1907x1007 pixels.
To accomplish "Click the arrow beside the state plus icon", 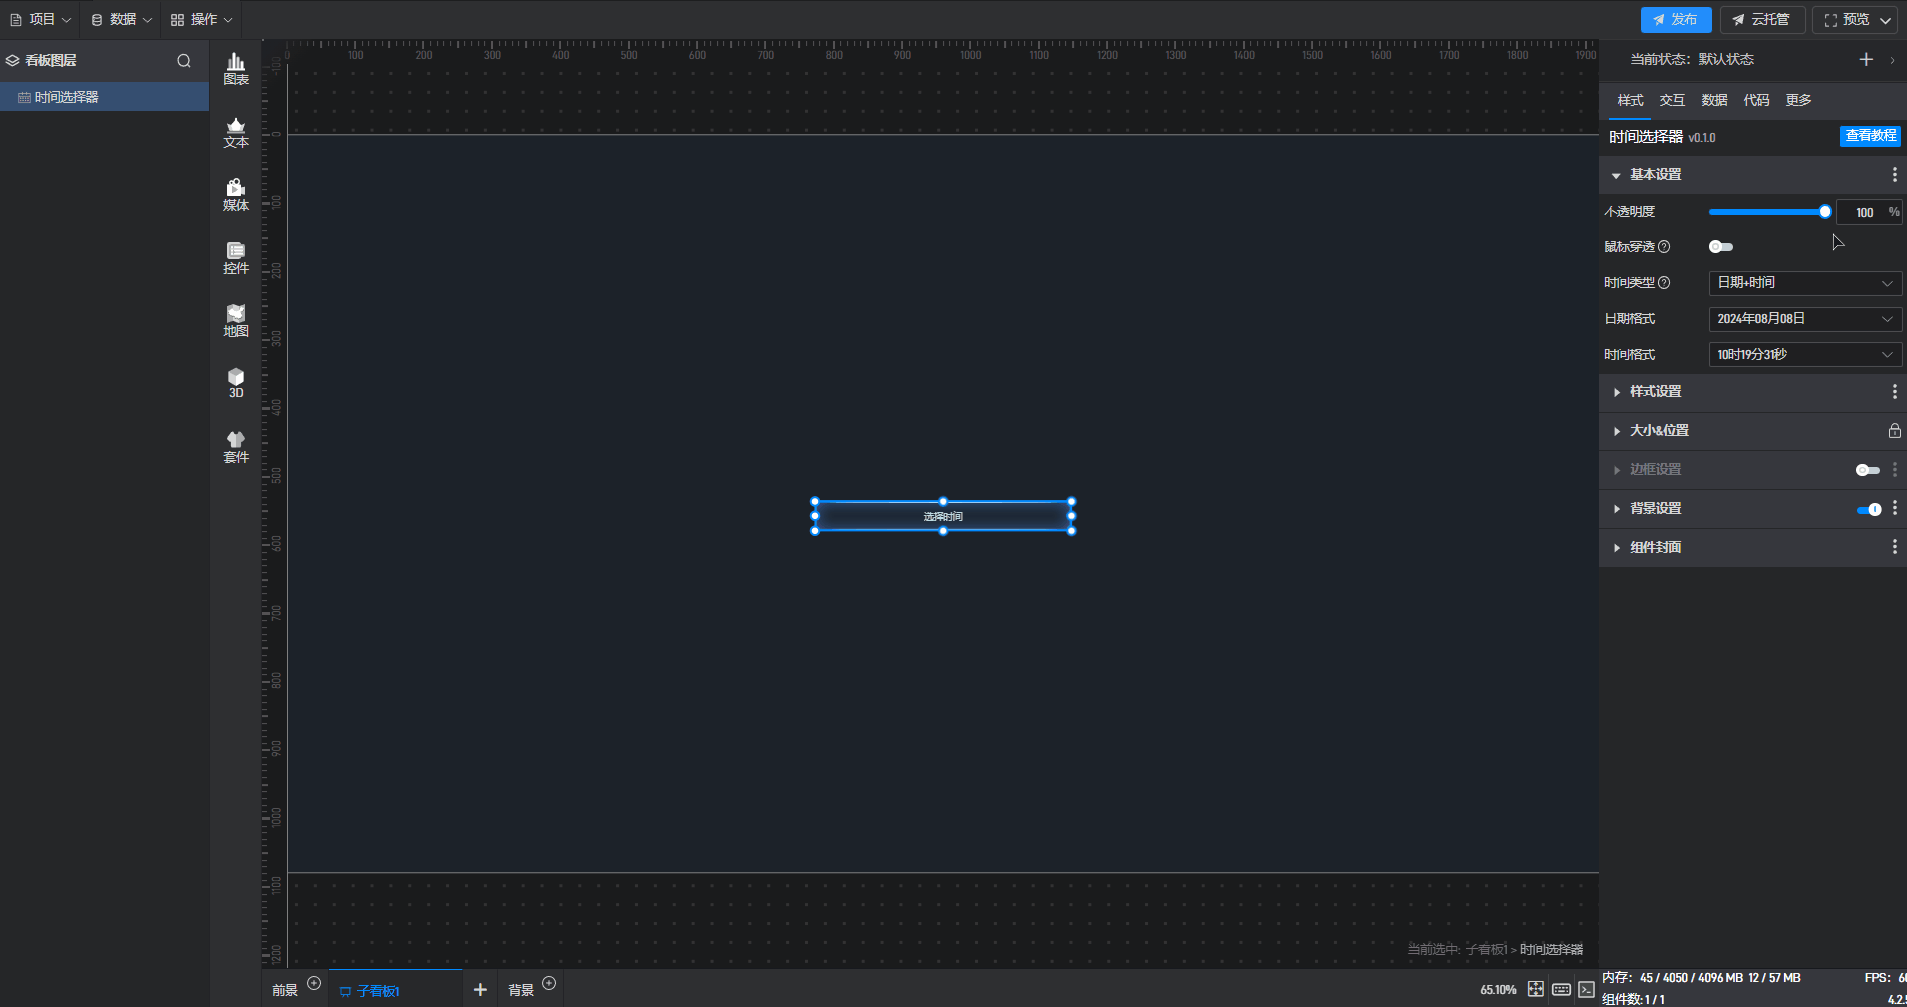I will click(1892, 60).
